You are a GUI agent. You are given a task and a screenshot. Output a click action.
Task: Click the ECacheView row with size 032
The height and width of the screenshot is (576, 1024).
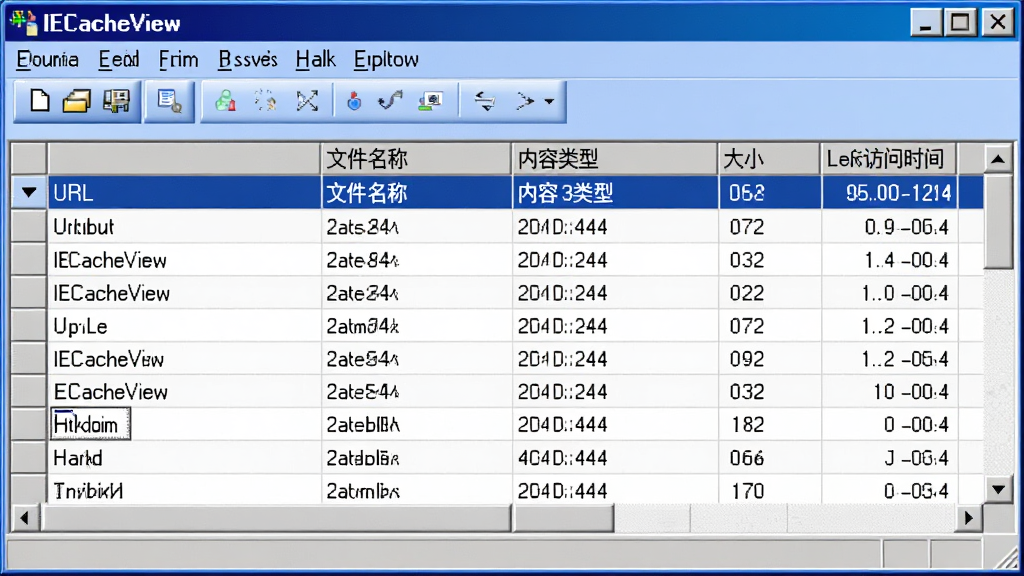516,392
